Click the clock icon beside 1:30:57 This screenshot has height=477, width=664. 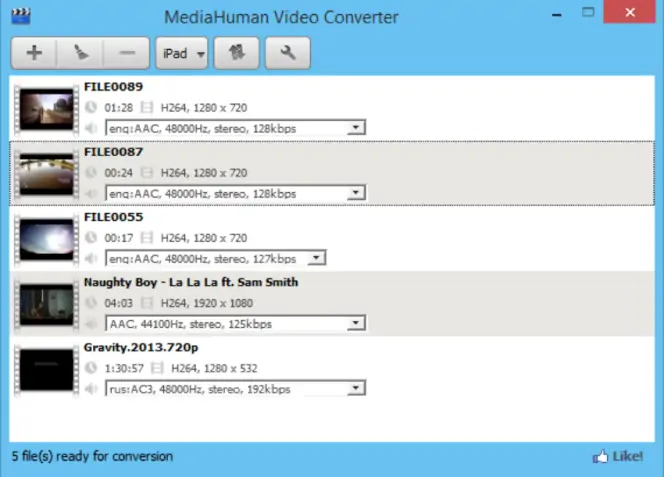pyautogui.click(x=91, y=368)
